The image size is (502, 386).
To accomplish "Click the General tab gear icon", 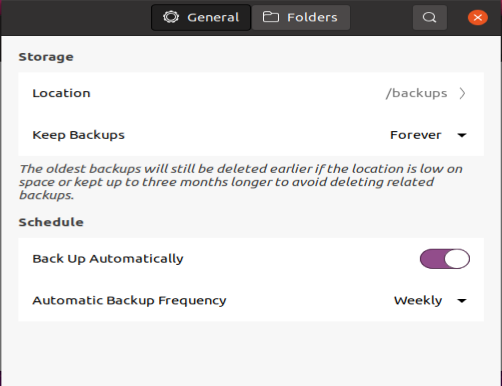I will (x=171, y=17).
